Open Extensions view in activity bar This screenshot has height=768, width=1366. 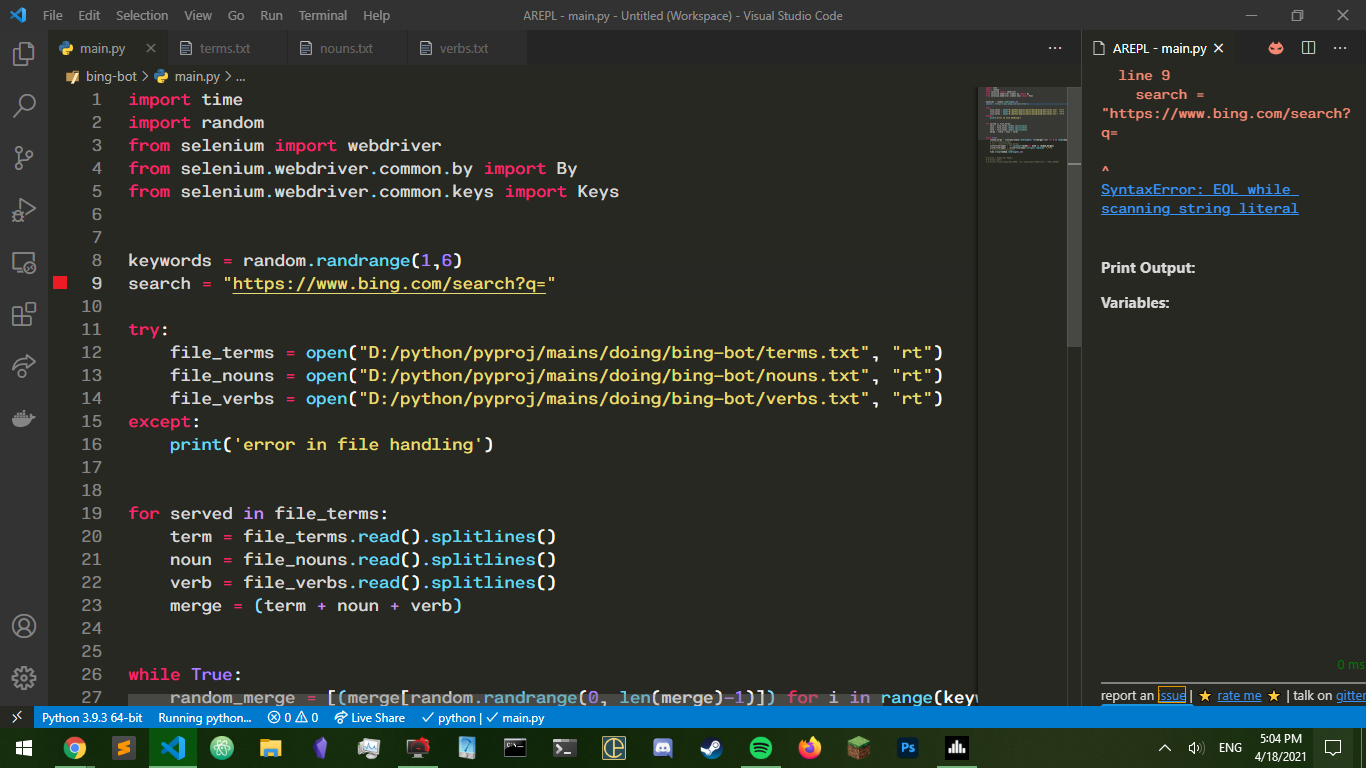(24, 314)
